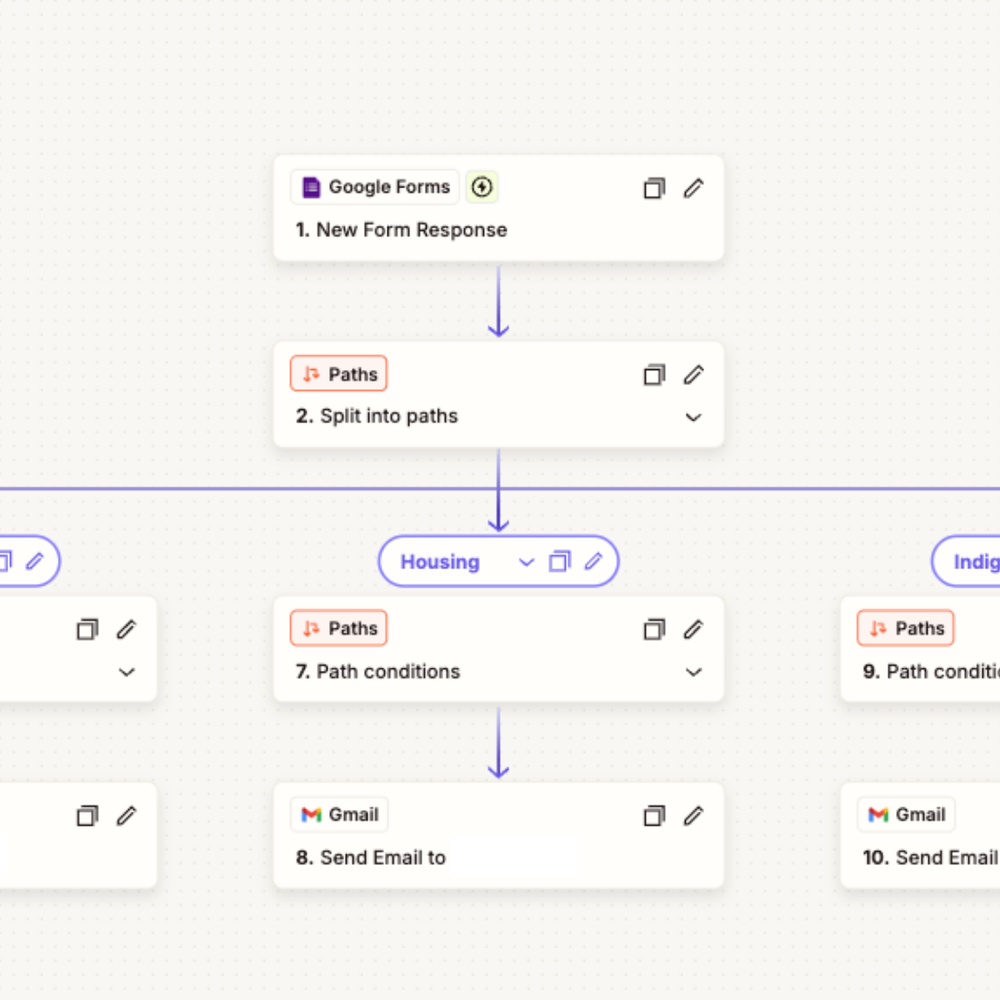
Task: Click the Paths badge on step 9
Action: 906,628
